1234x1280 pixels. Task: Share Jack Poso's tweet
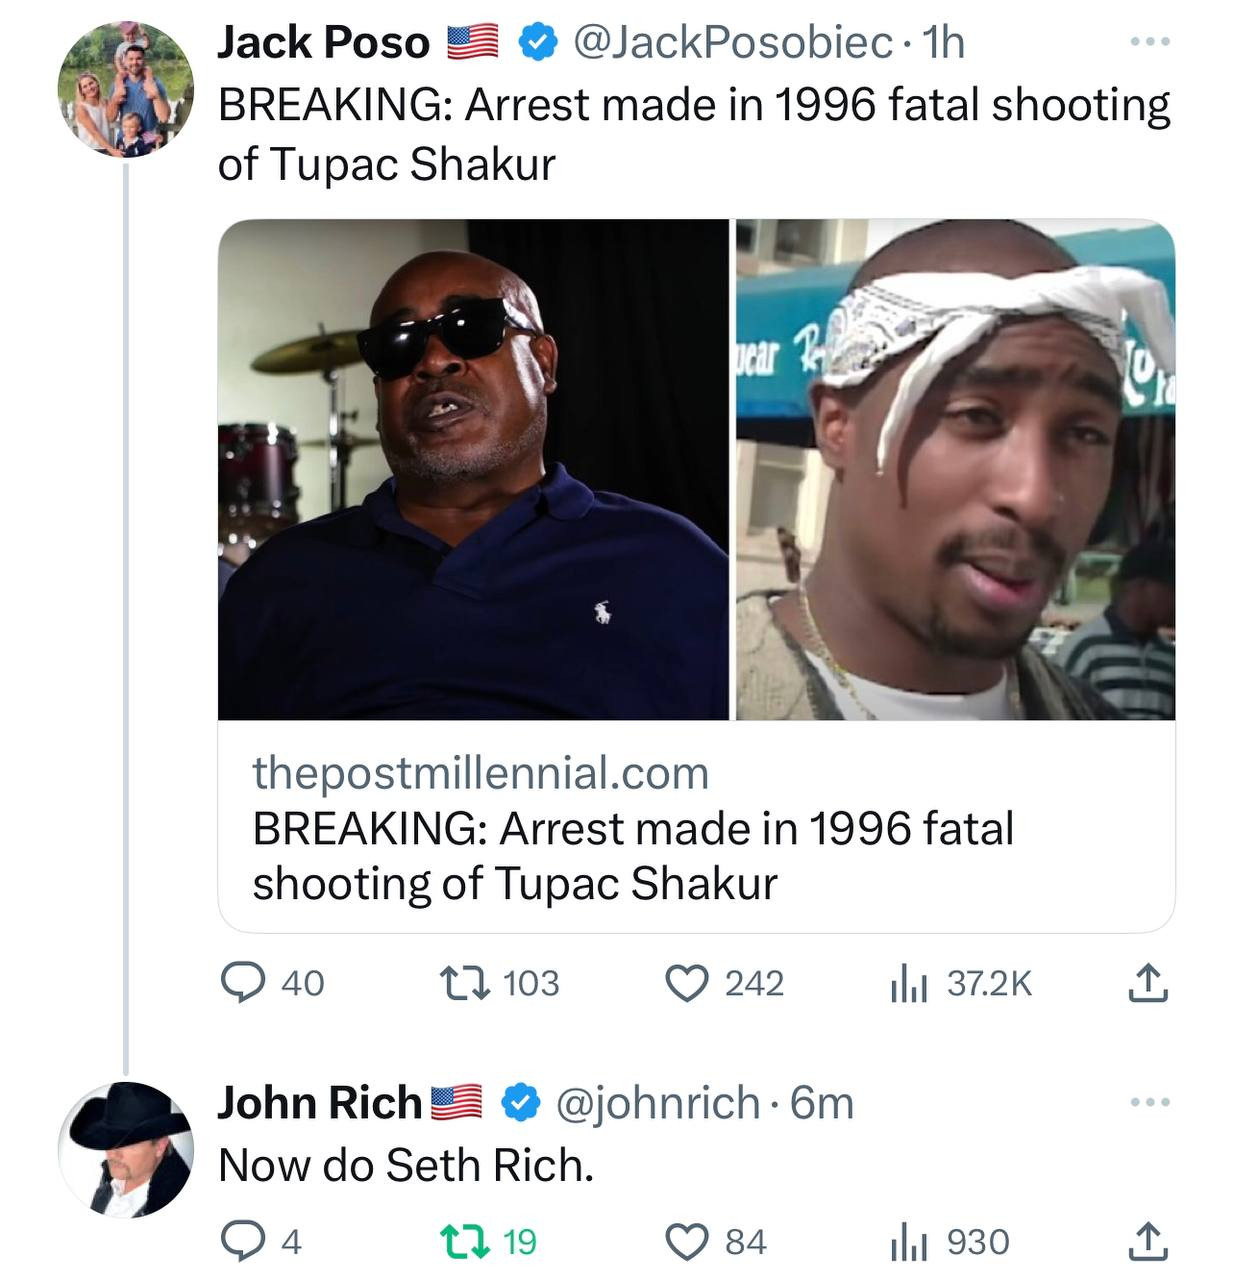click(x=1148, y=984)
